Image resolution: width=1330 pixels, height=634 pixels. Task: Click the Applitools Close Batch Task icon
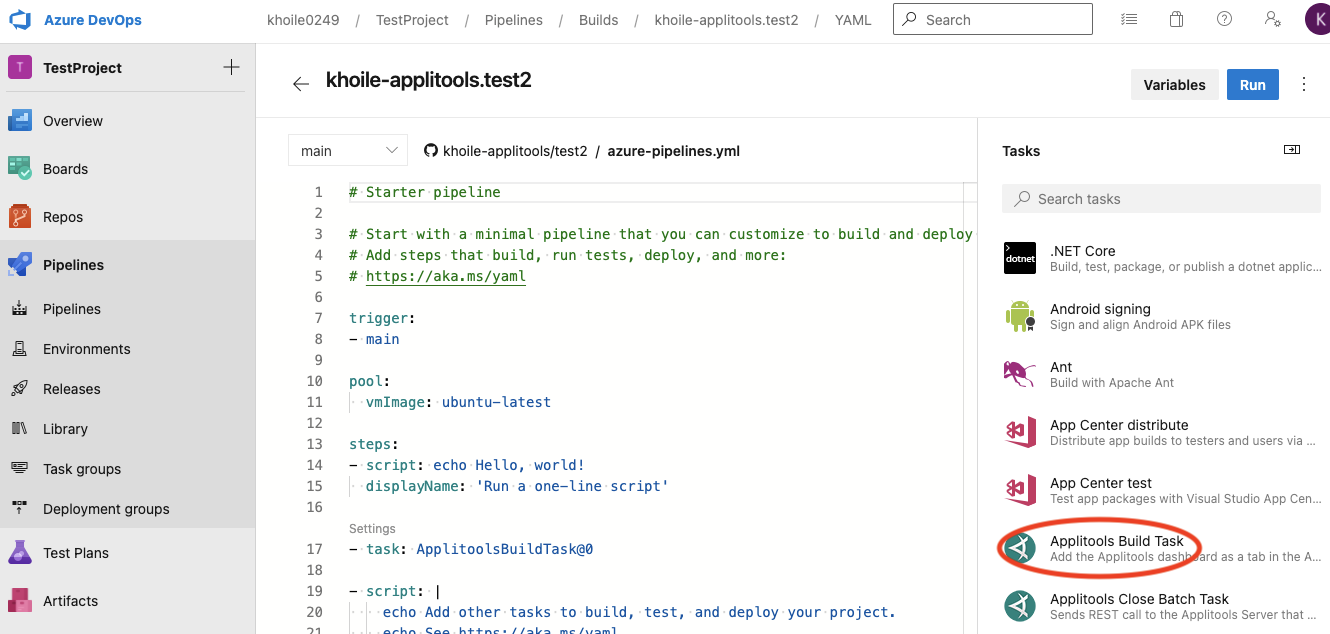1020,606
